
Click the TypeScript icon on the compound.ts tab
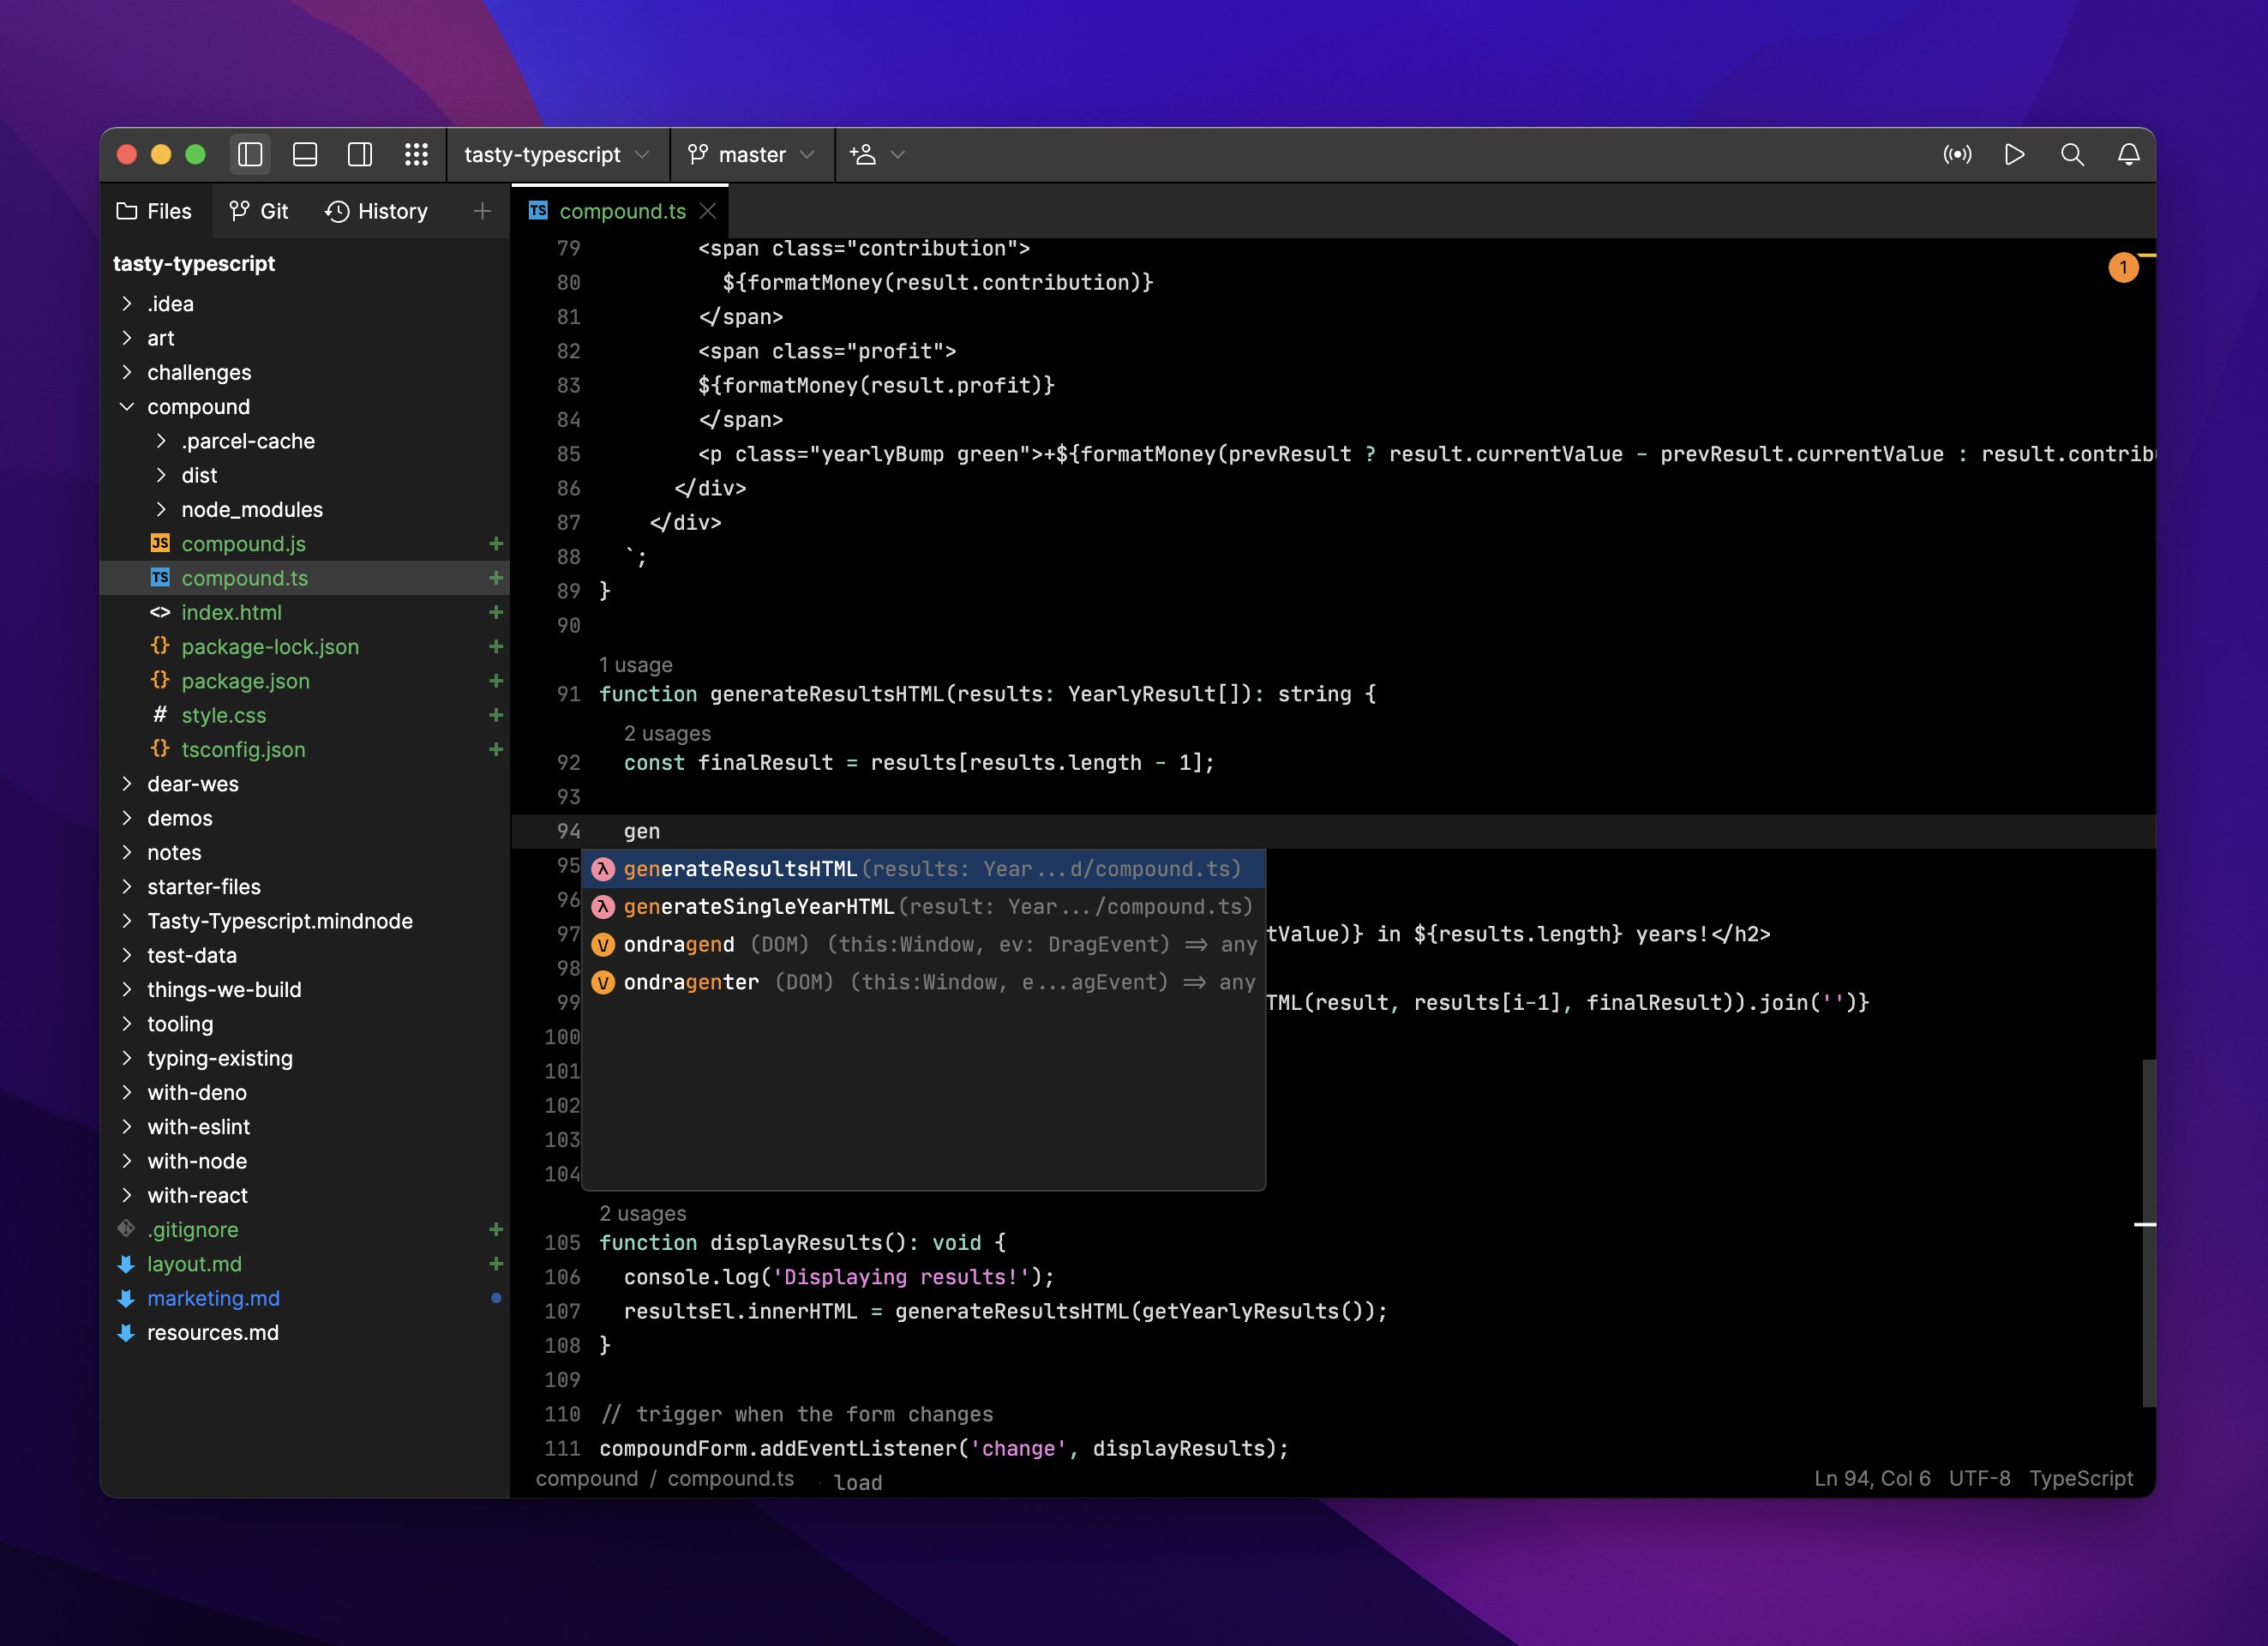click(x=538, y=210)
